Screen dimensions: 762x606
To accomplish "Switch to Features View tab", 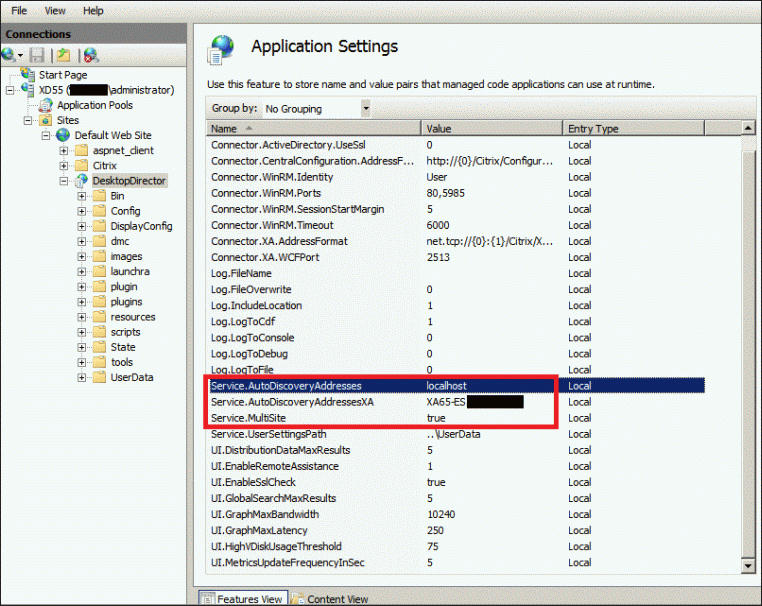I will 243,599.
